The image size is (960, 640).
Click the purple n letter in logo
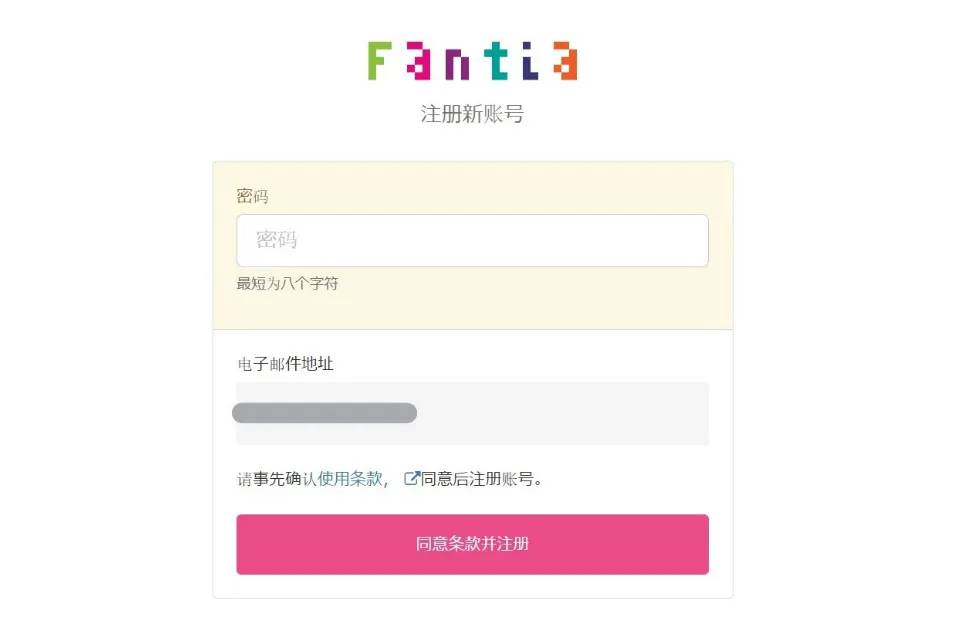pos(457,66)
